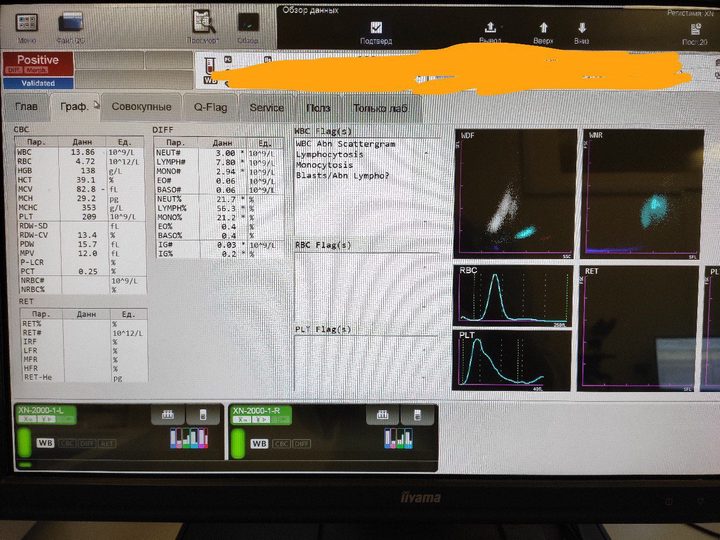Click green status indicator of XN-2000-1-L
This screenshot has height=540, width=720.
pos(24,442)
